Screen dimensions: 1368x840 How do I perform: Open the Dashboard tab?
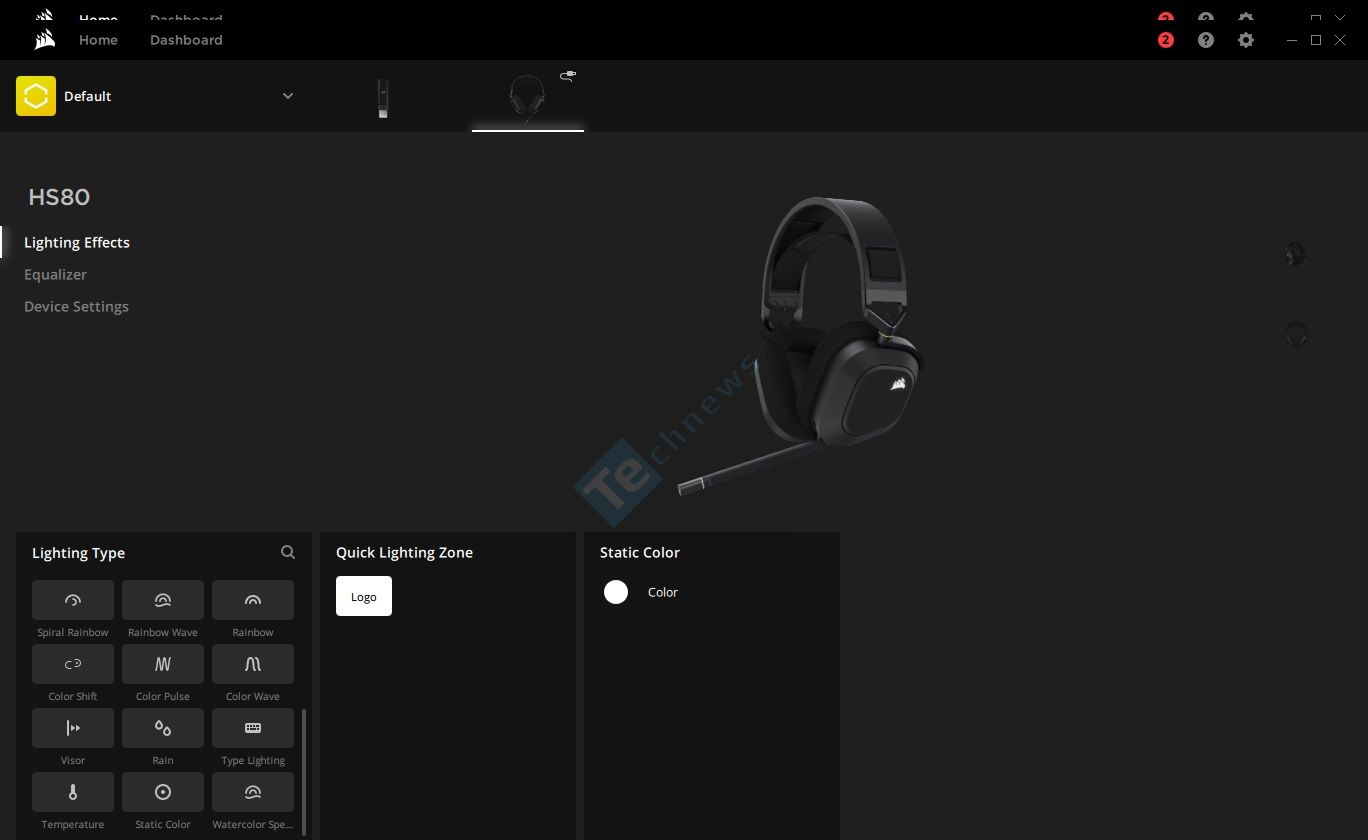[186, 40]
